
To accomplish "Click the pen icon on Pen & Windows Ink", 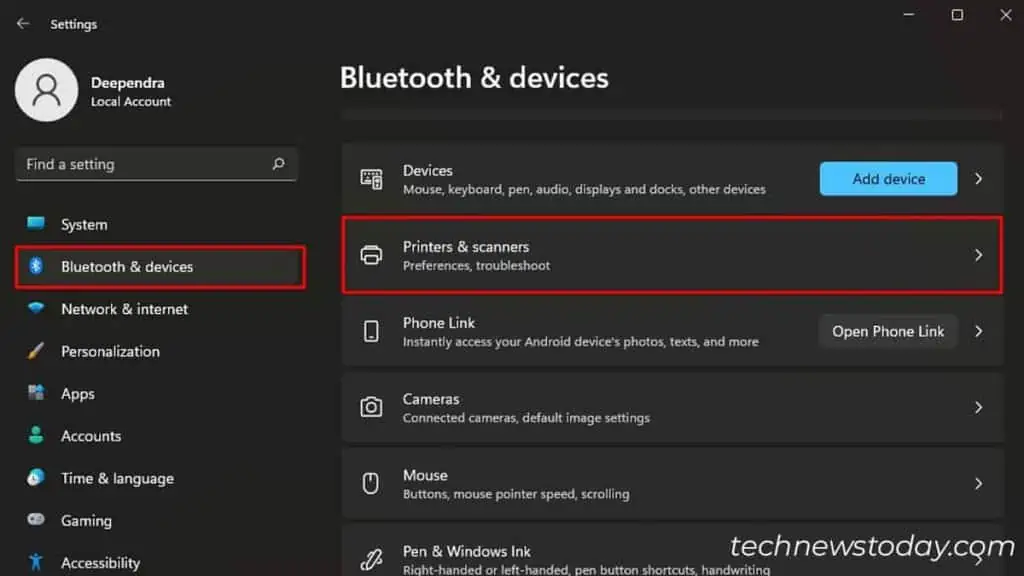I will 372,557.
